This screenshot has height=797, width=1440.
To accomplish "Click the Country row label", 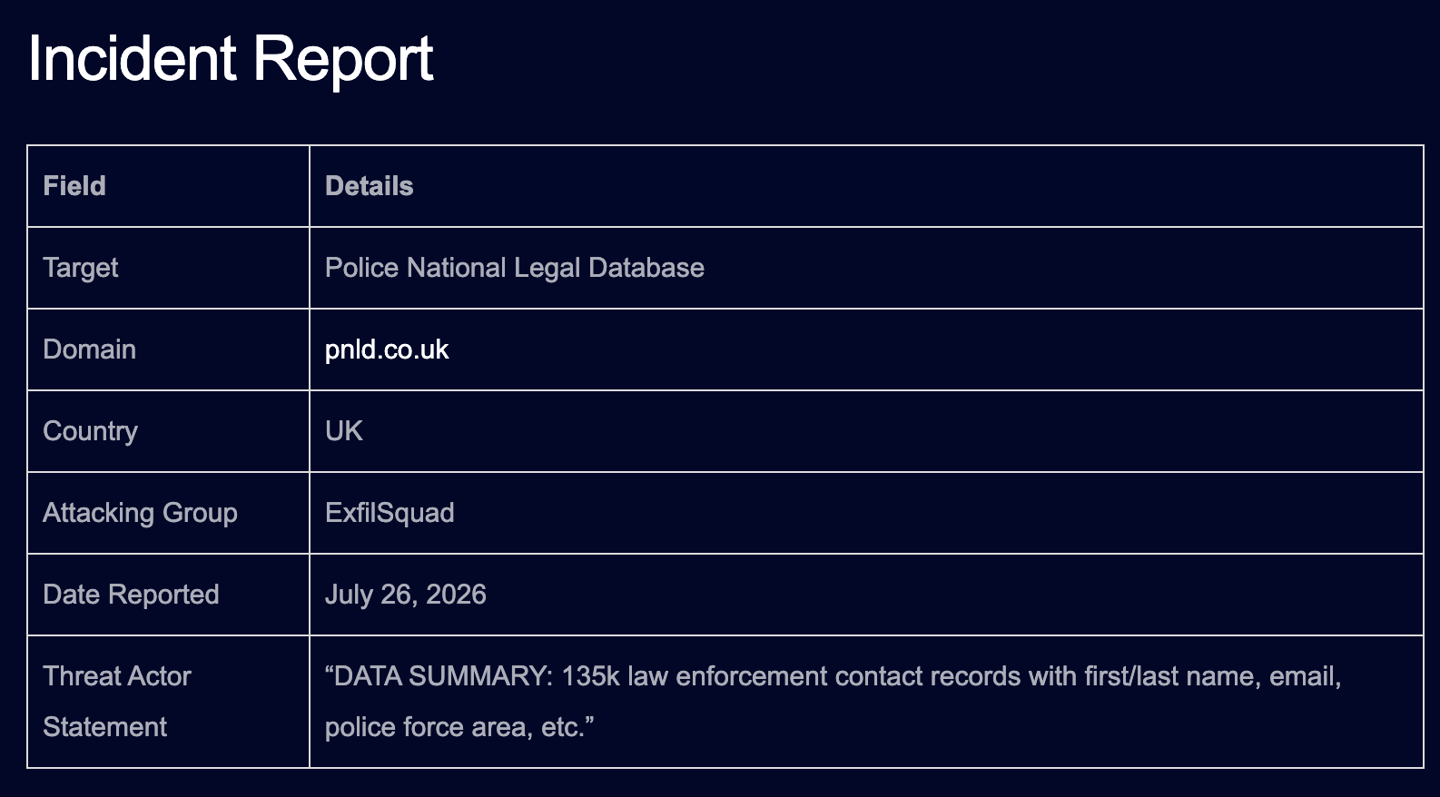I will tap(90, 432).
